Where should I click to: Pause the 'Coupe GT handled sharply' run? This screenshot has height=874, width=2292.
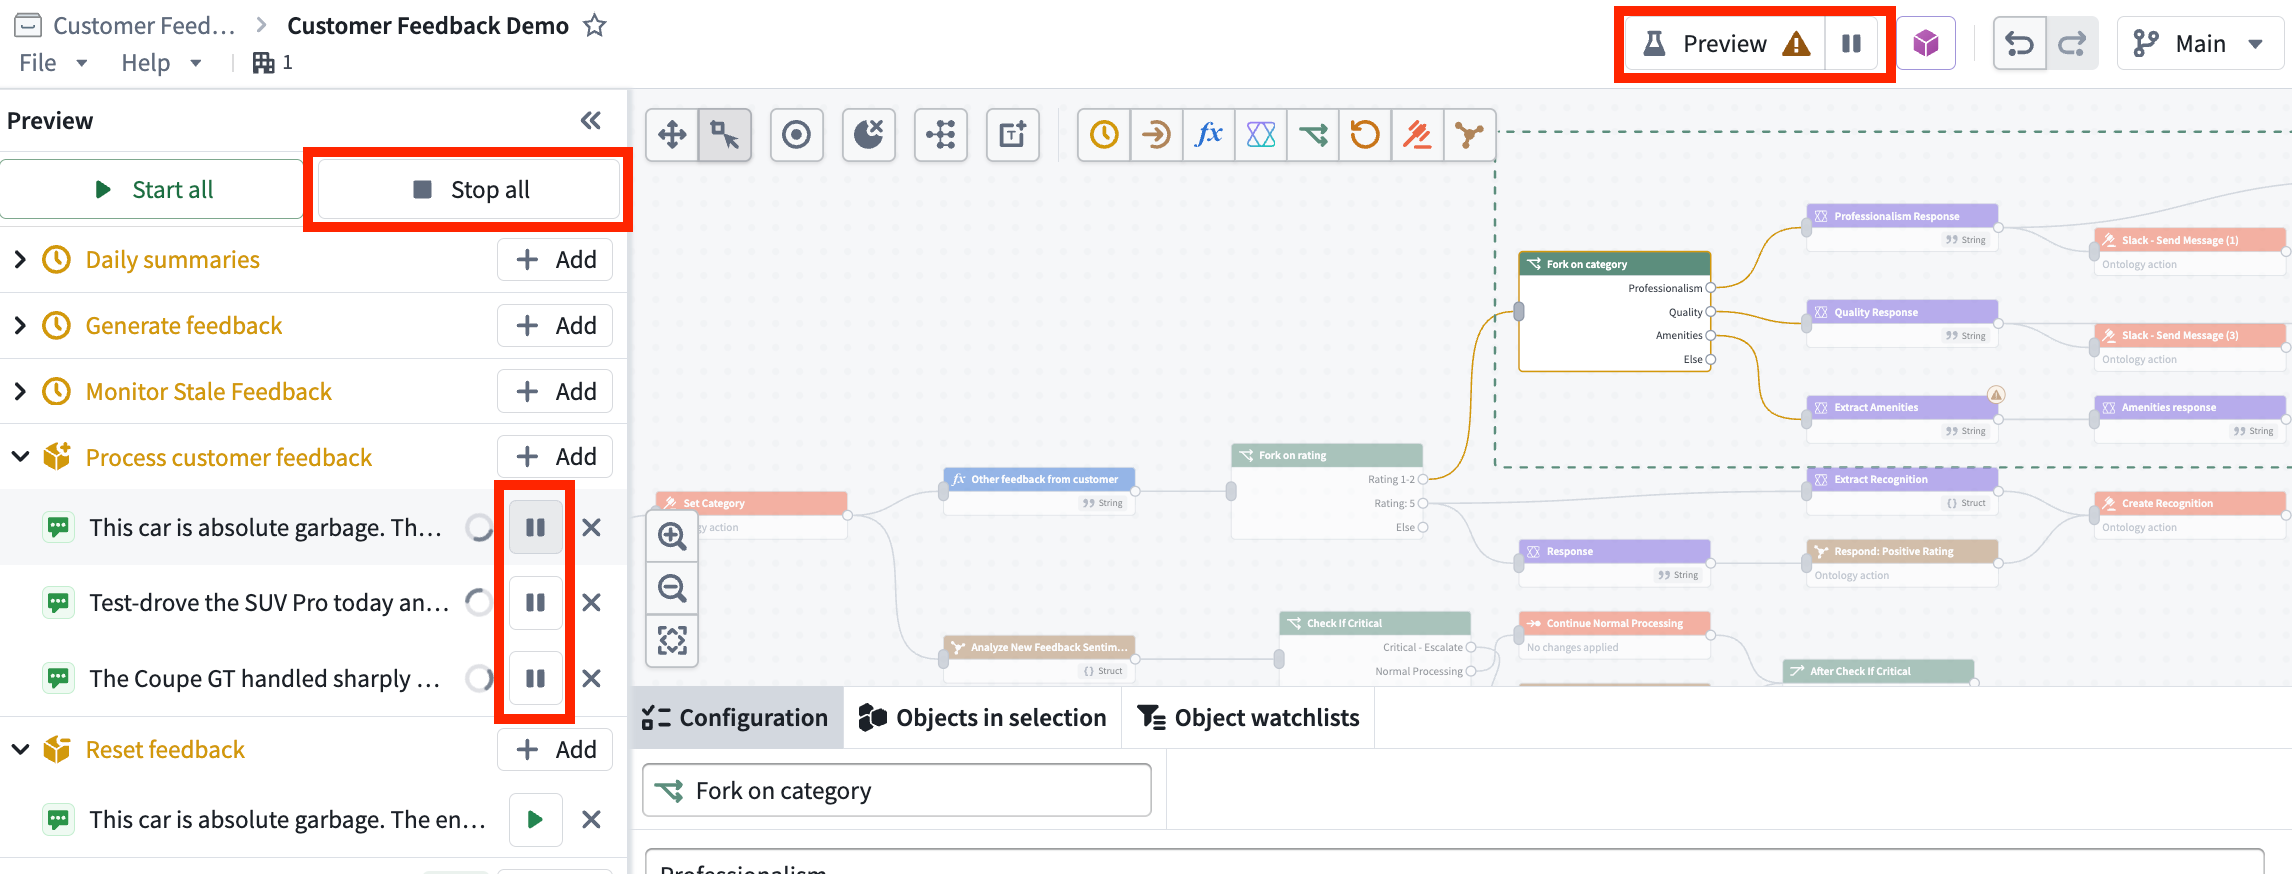pos(535,679)
